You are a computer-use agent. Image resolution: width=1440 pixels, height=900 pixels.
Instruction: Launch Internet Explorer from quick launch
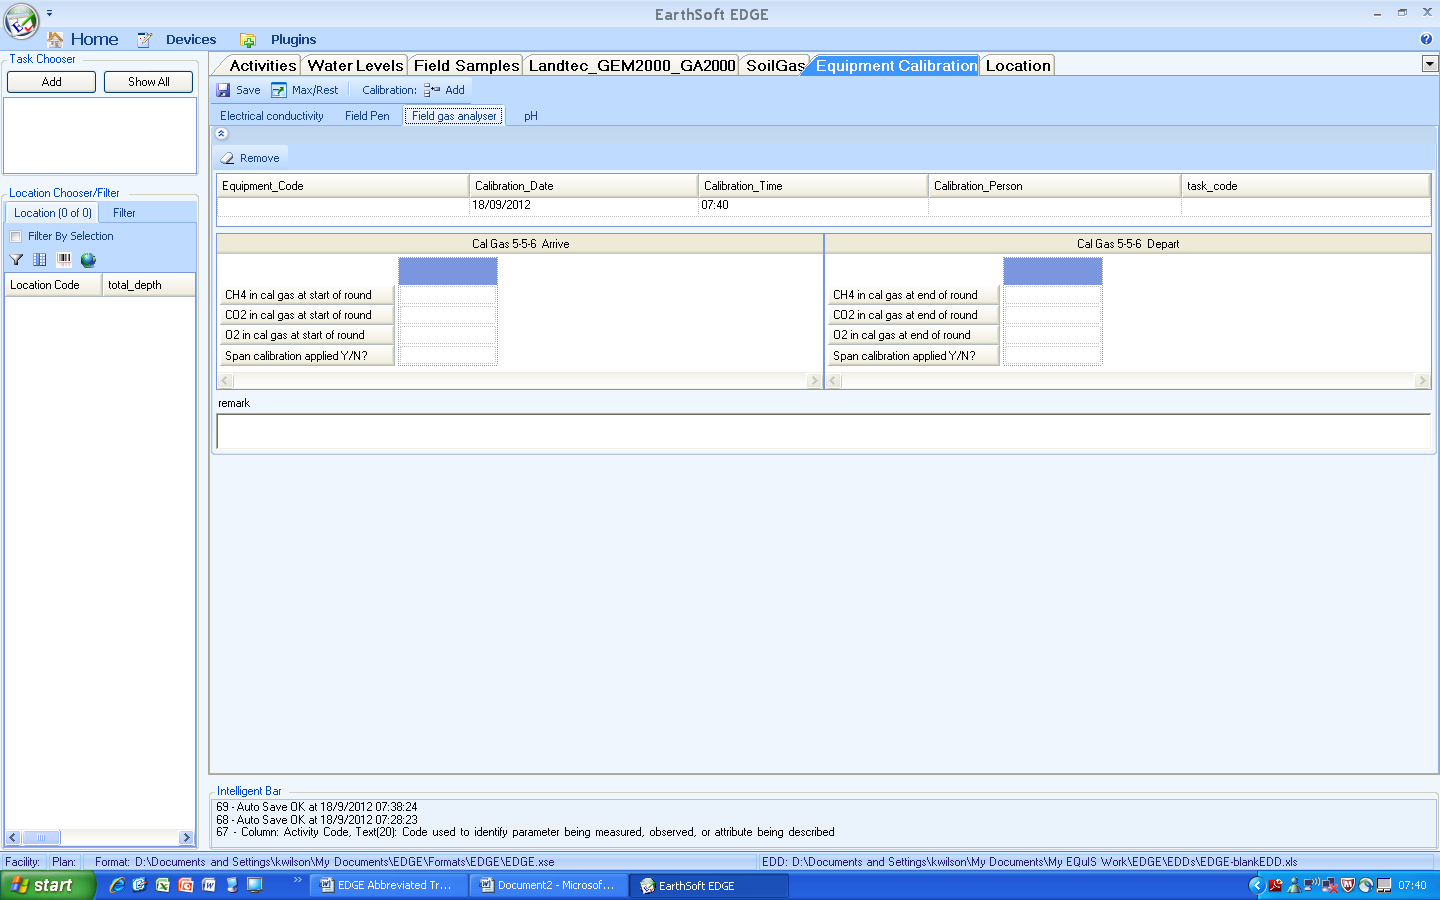pos(117,885)
